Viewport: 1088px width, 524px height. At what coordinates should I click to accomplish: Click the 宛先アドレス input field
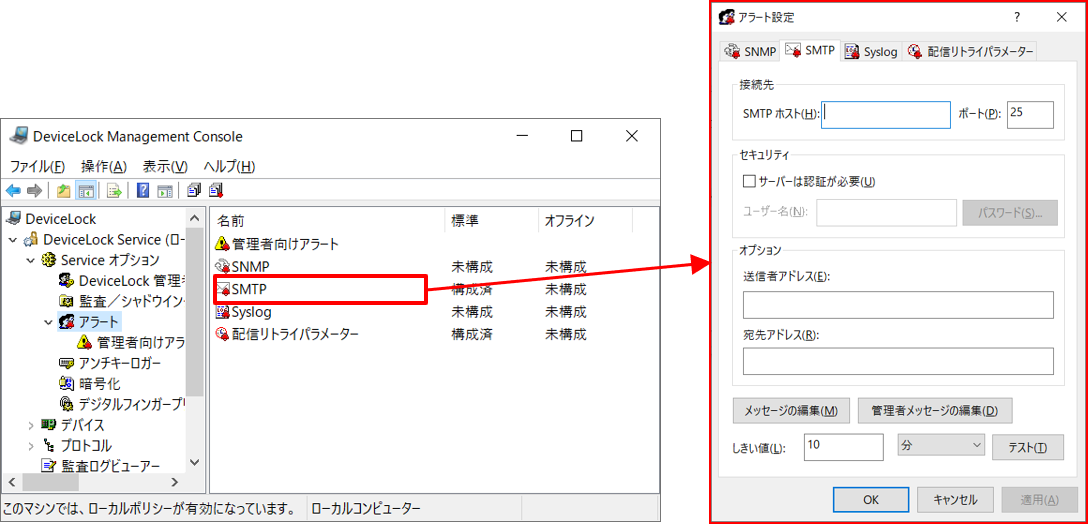(x=897, y=361)
